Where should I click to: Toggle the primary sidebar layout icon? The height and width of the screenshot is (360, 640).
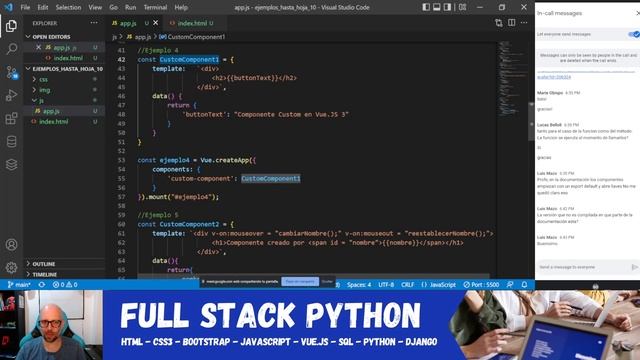[426, 7]
